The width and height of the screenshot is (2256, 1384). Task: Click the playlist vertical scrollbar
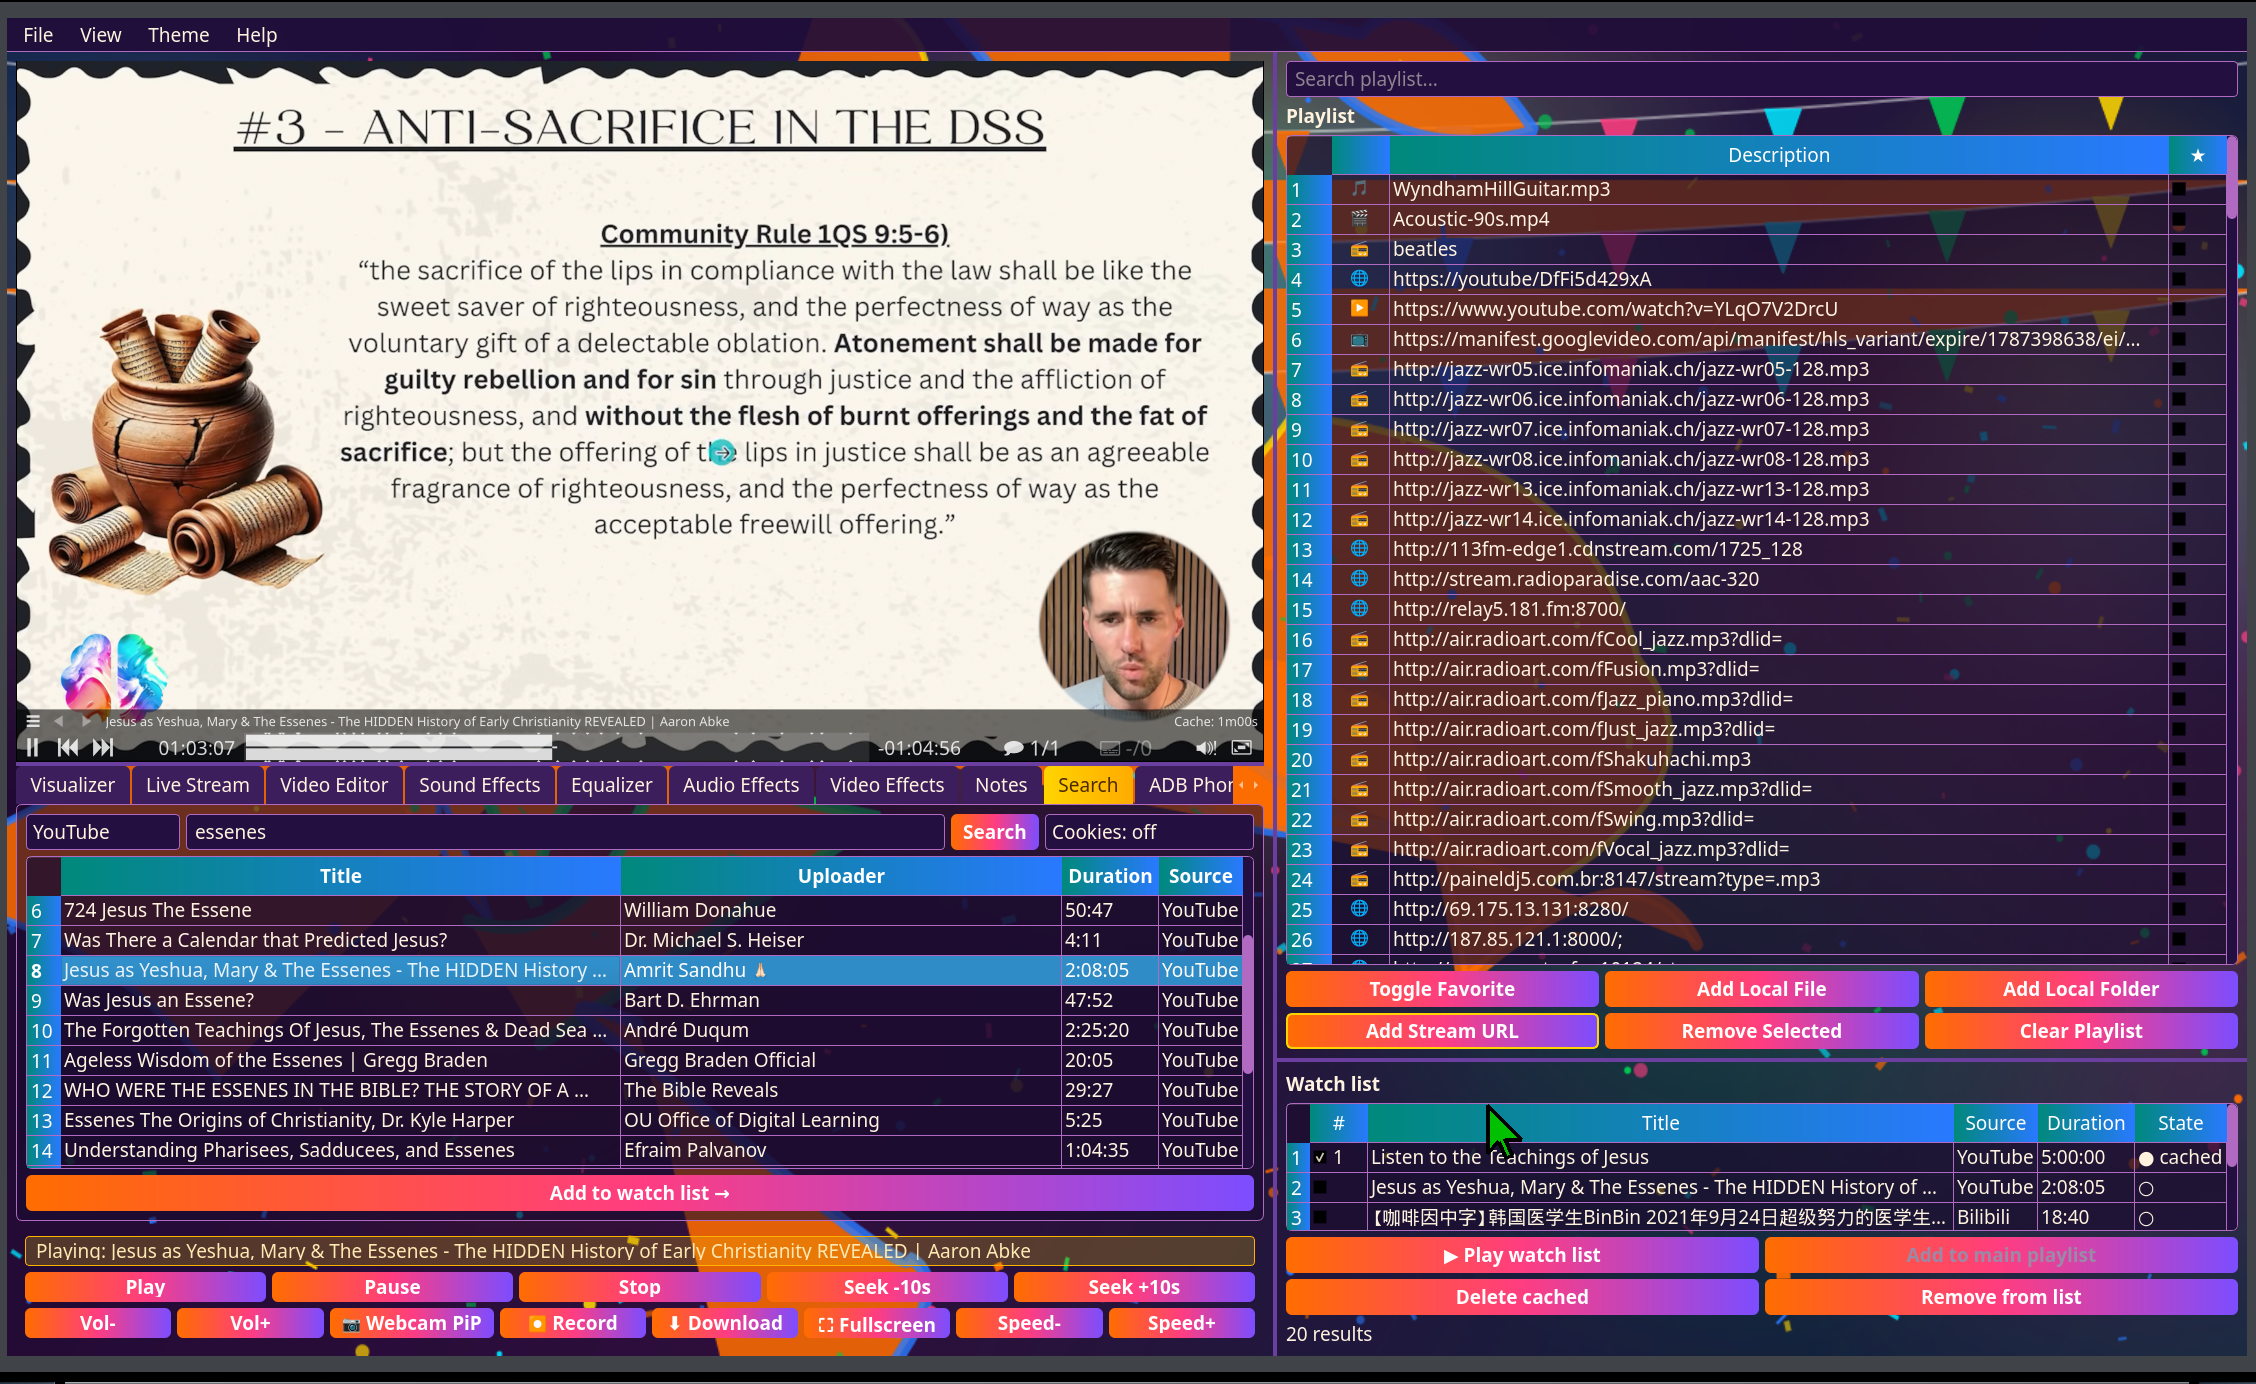[x=2231, y=550]
